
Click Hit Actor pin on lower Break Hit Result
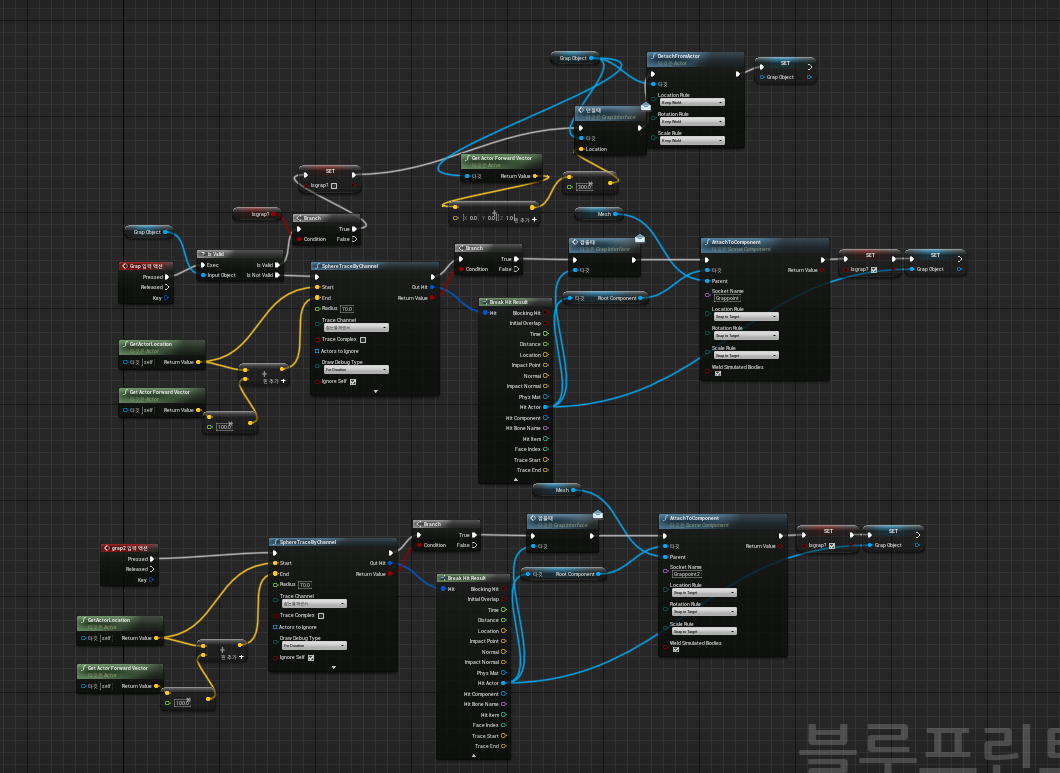(x=504, y=683)
